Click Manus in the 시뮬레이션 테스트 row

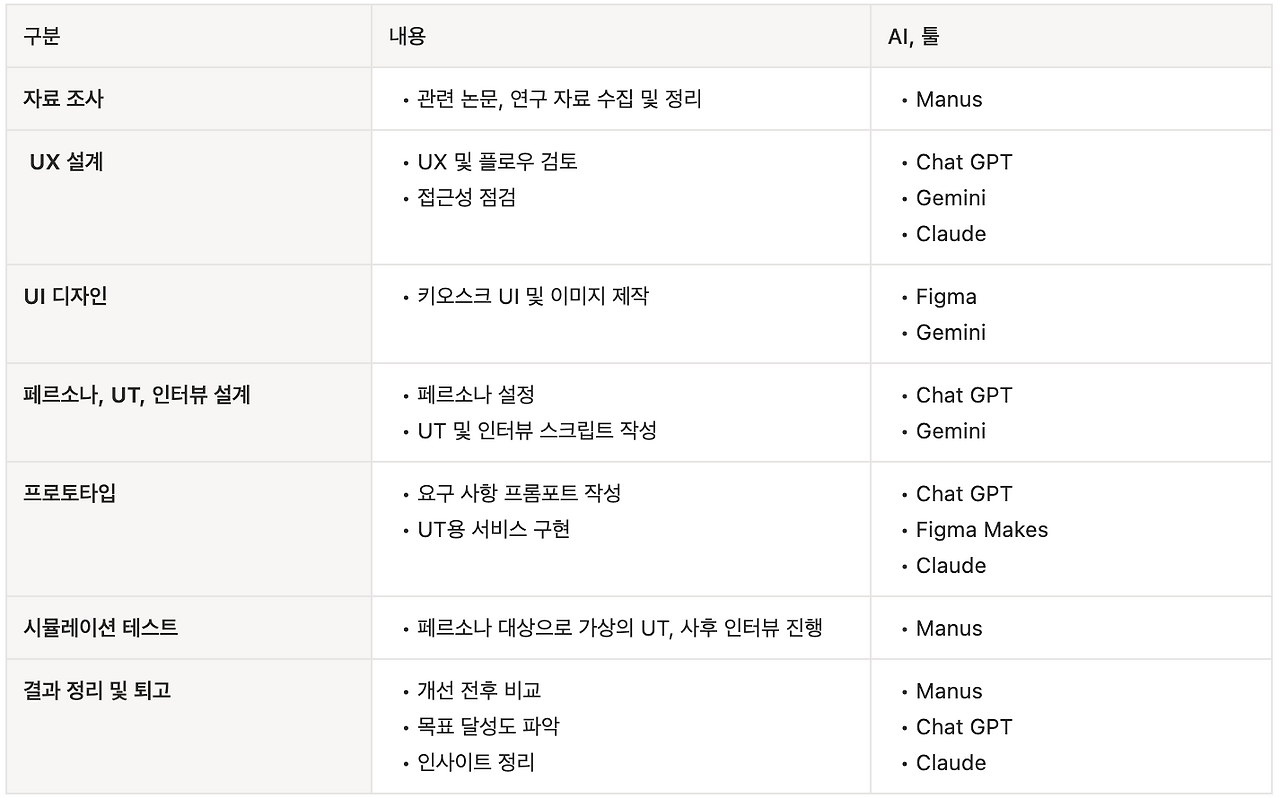949,628
